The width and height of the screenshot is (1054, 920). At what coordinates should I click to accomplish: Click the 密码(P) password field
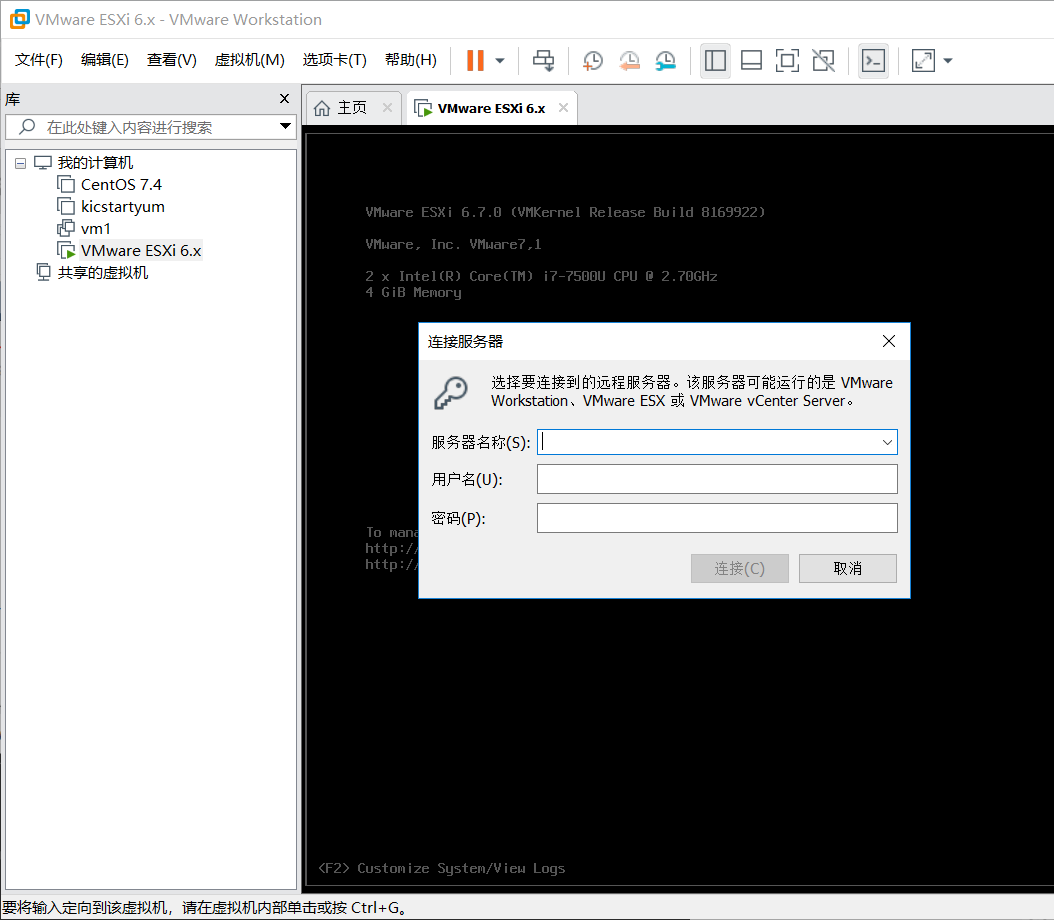point(717,518)
